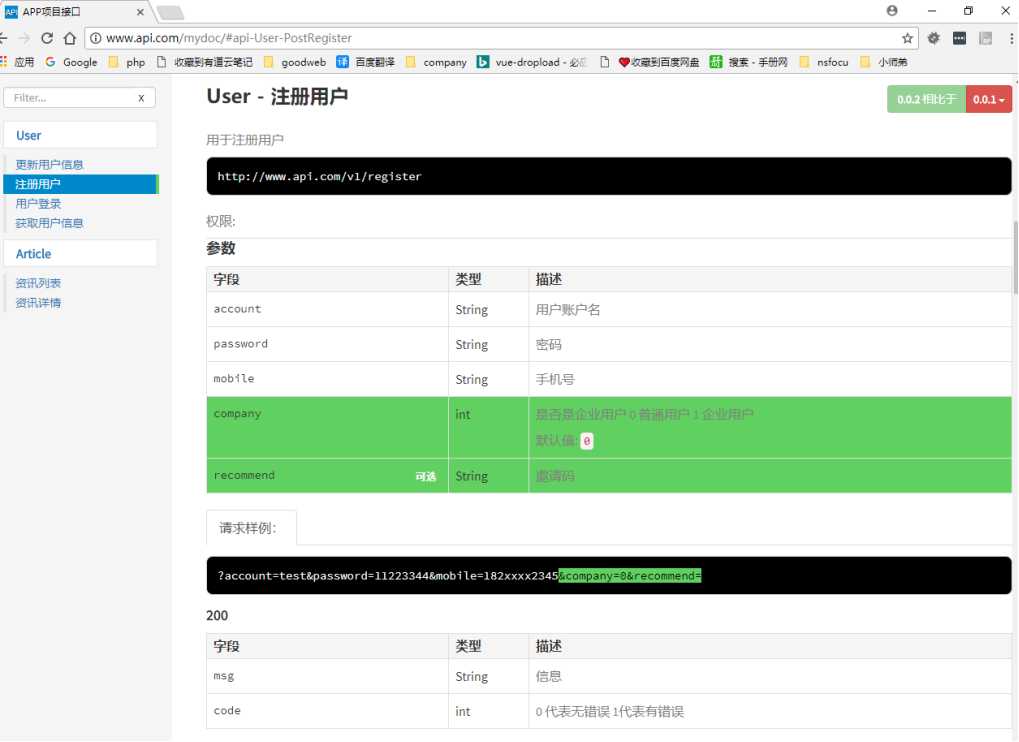1019x742 pixels.
Task: Click the default value 0 badge
Action: tap(587, 441)
